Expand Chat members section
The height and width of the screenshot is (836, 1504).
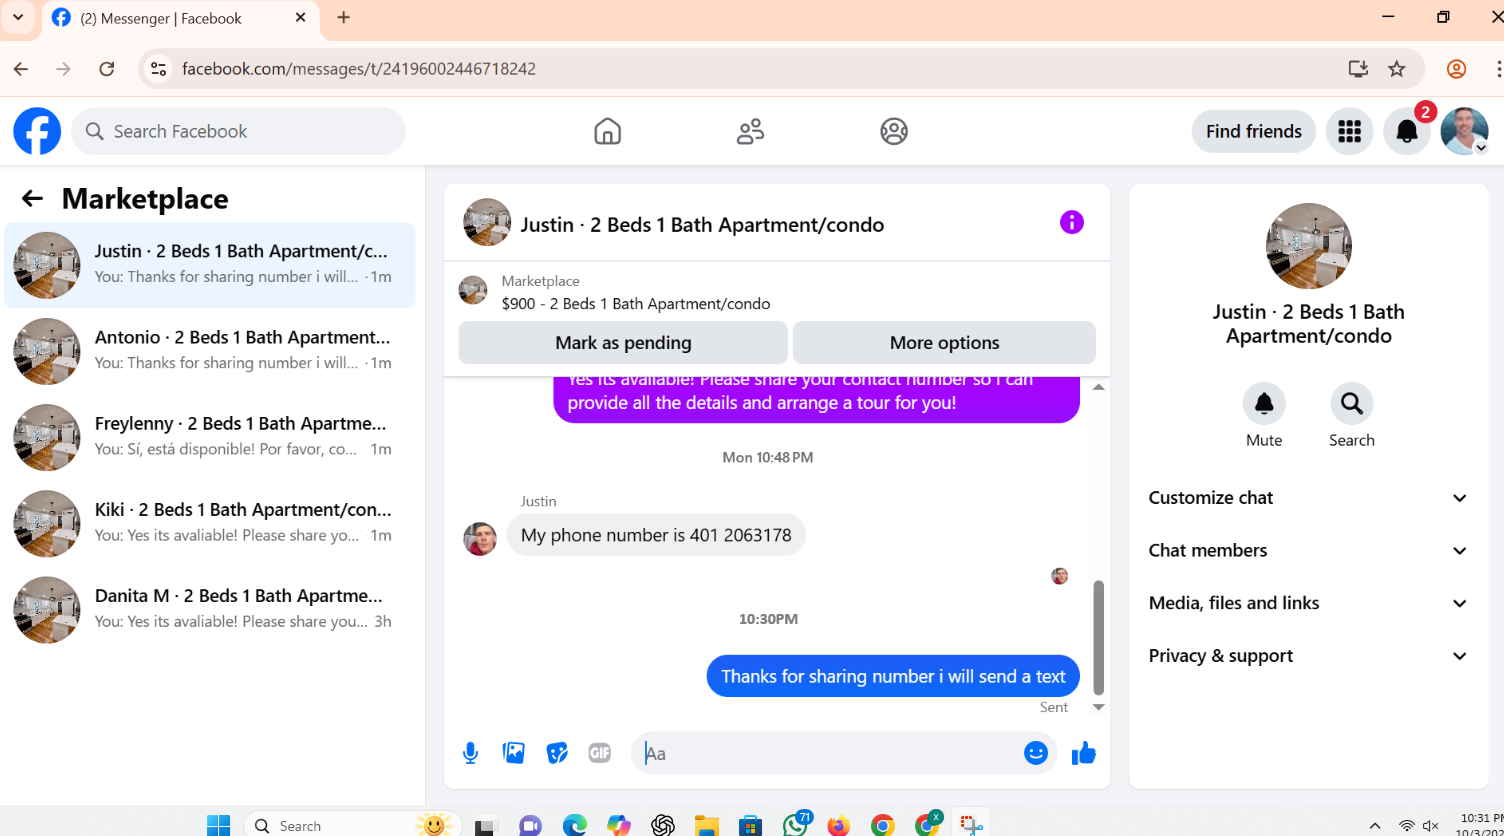pos(1309,551)
